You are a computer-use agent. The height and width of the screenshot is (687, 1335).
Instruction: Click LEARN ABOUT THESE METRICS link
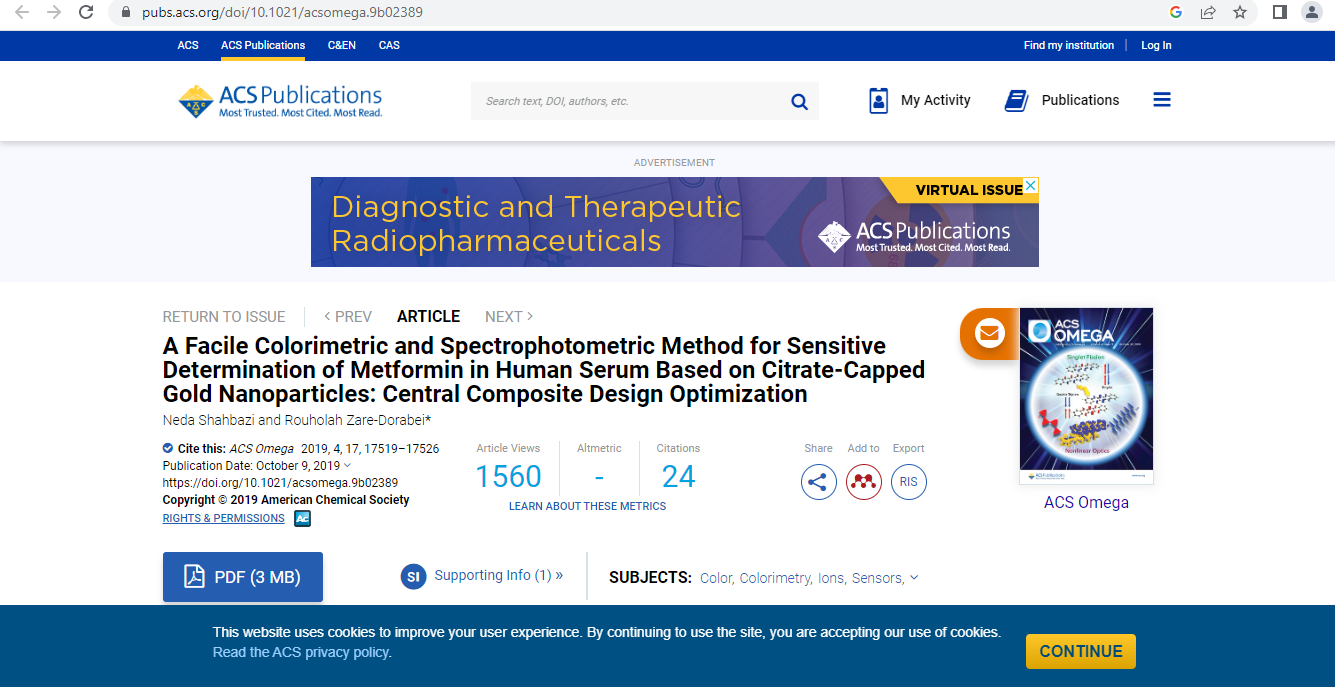(587, 506)
